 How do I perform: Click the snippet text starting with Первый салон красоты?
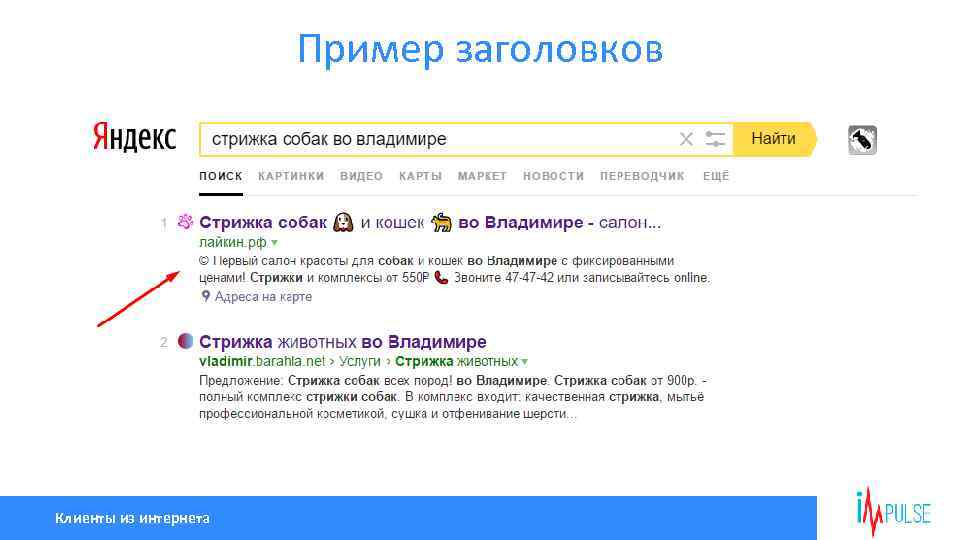click(x=454, y=269)
